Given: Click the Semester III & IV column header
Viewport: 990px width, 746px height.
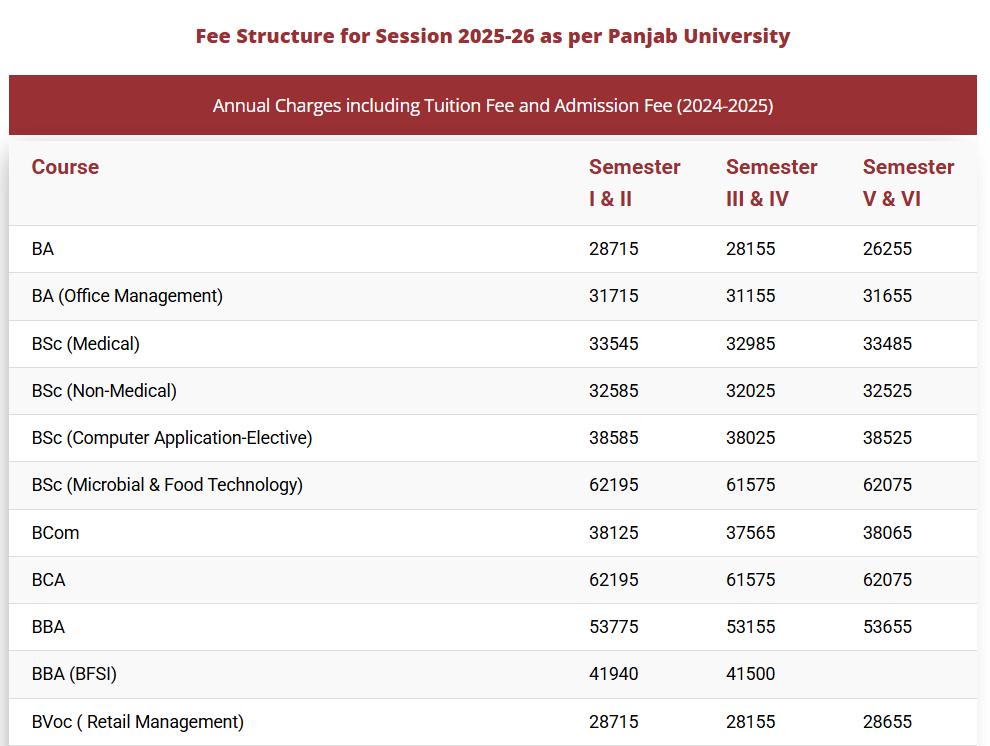Looking at the screenshot, I should click(x=771, y=182).
